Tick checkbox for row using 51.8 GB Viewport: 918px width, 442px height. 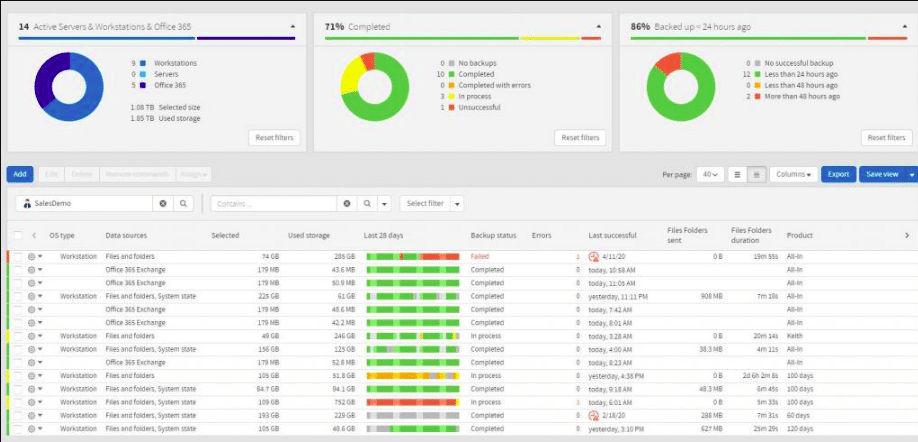coord(18,376)
